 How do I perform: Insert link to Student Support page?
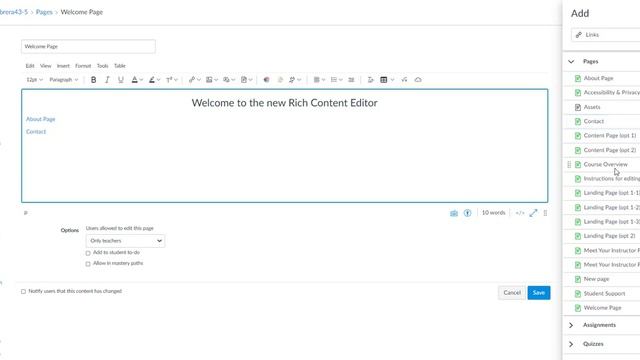click(x=604, y=293)
